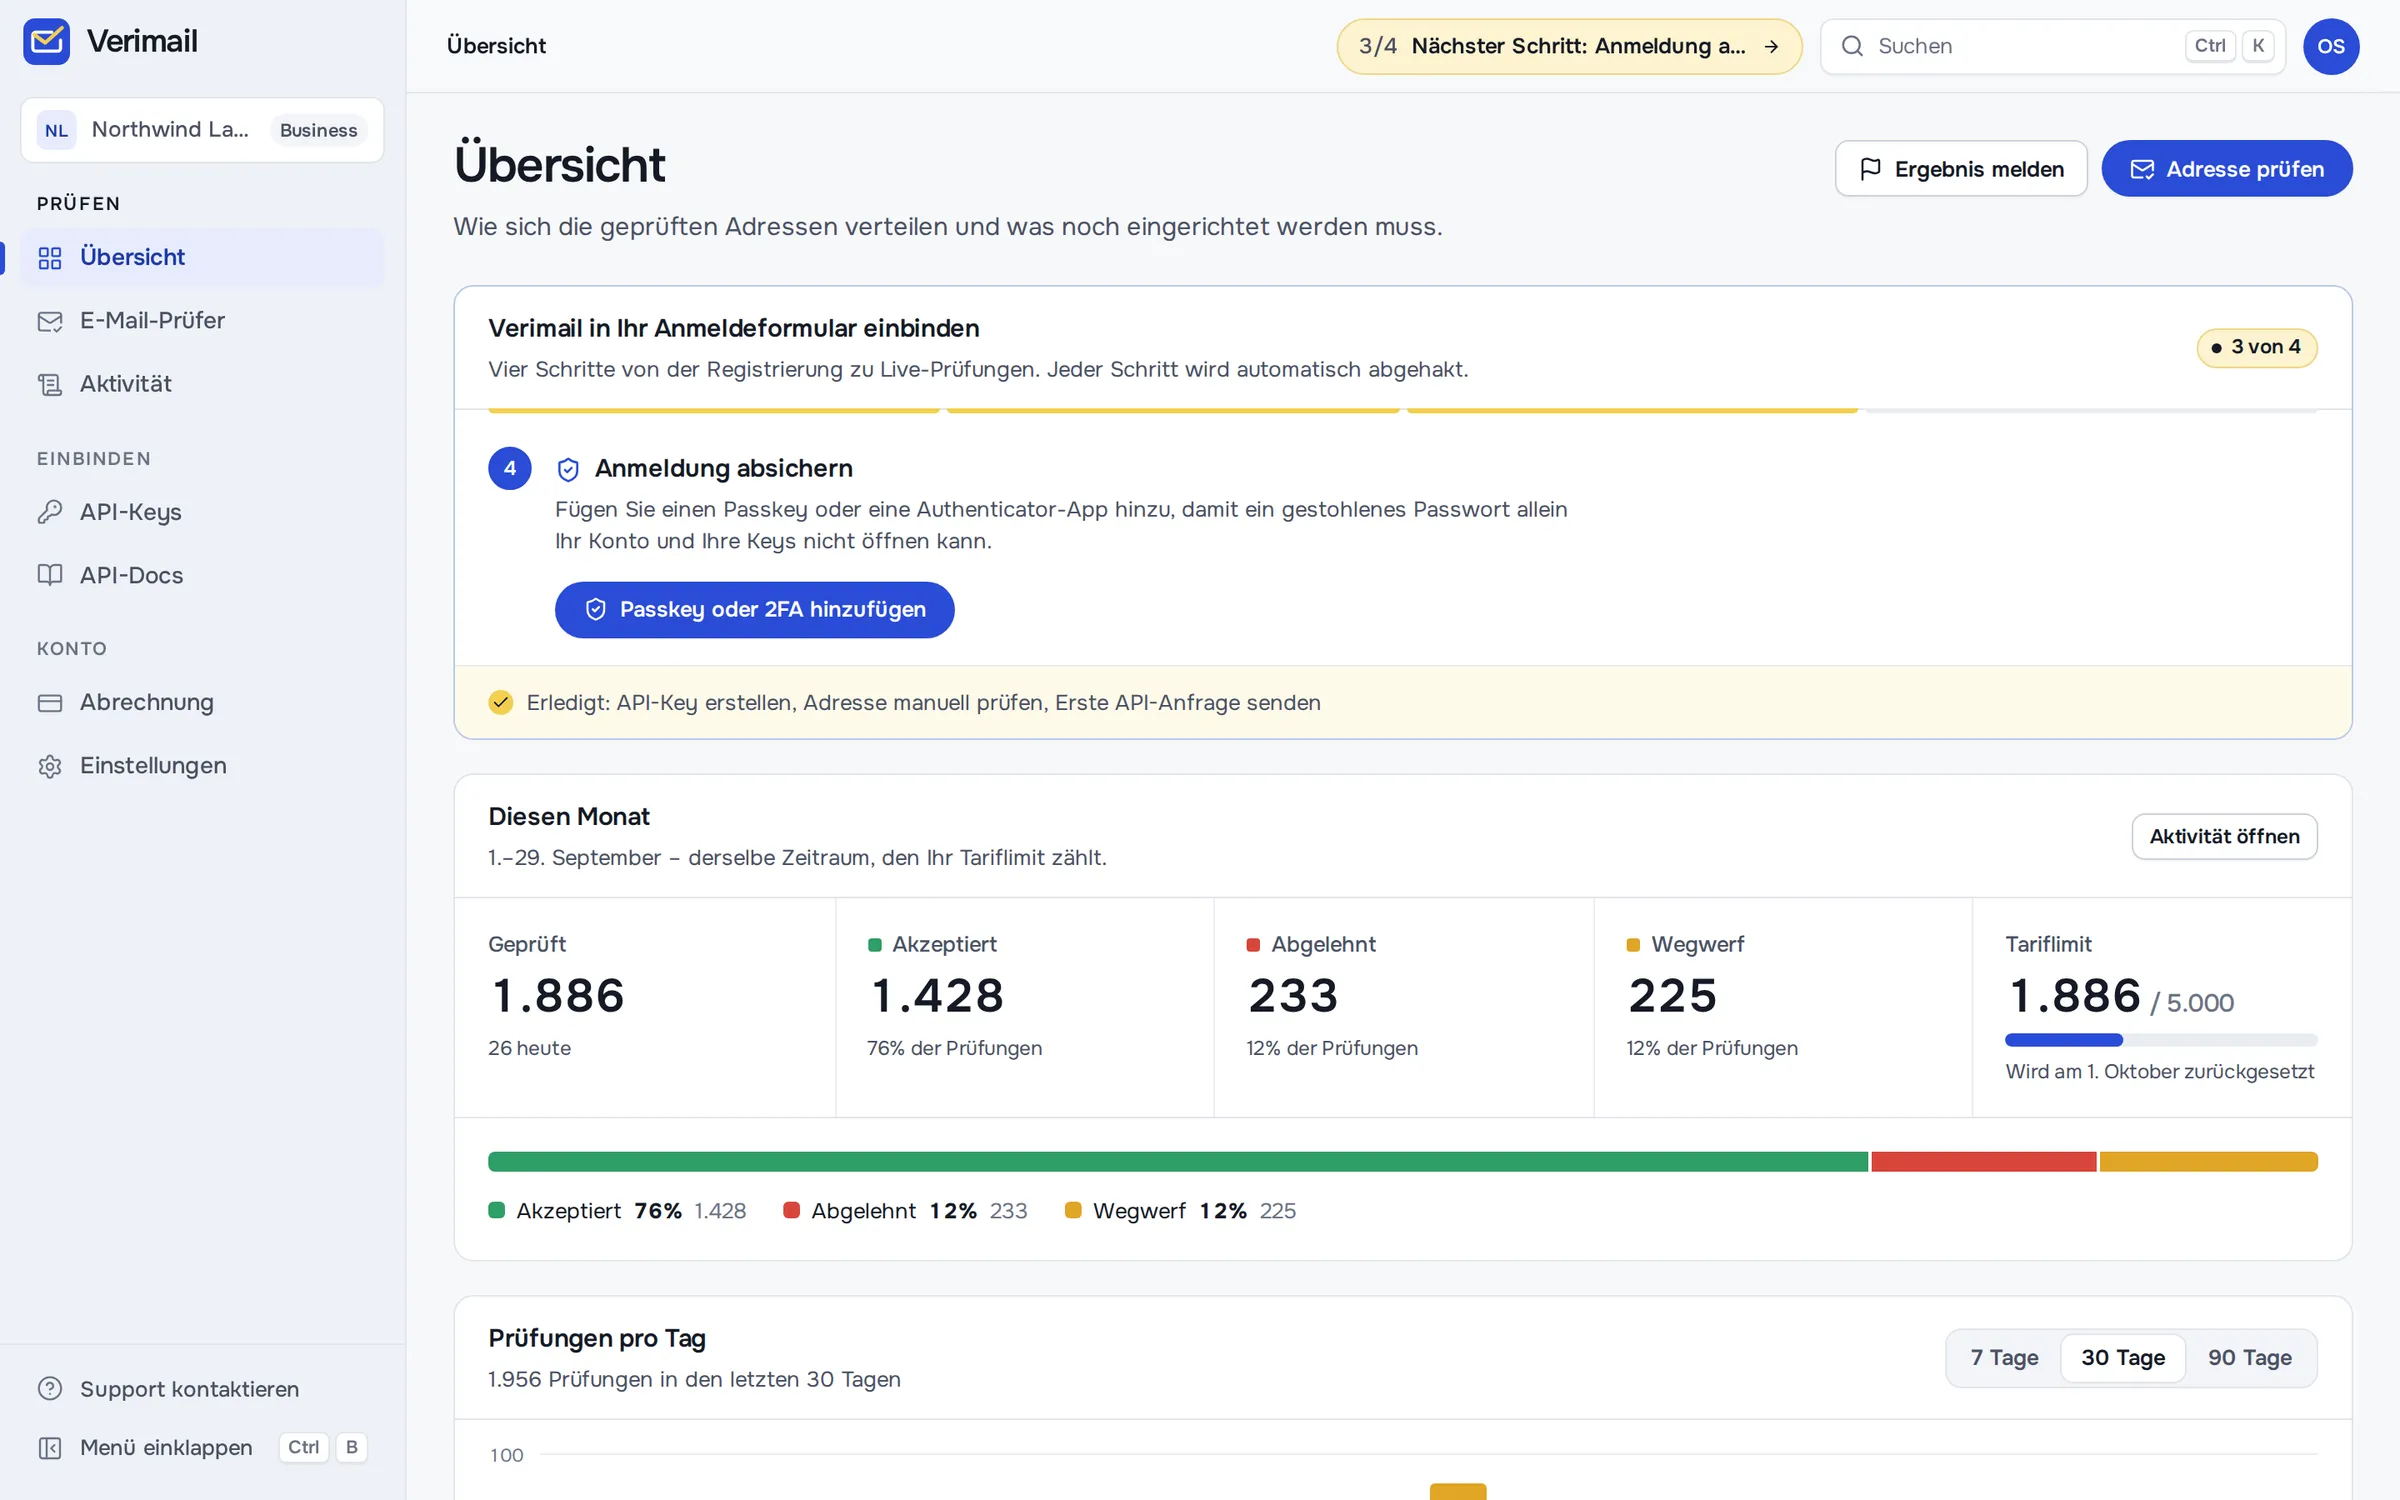Screen dimensions: 2400x1500
Task: Open the Northwind La… workspace switcher
Action: [202, 130]
